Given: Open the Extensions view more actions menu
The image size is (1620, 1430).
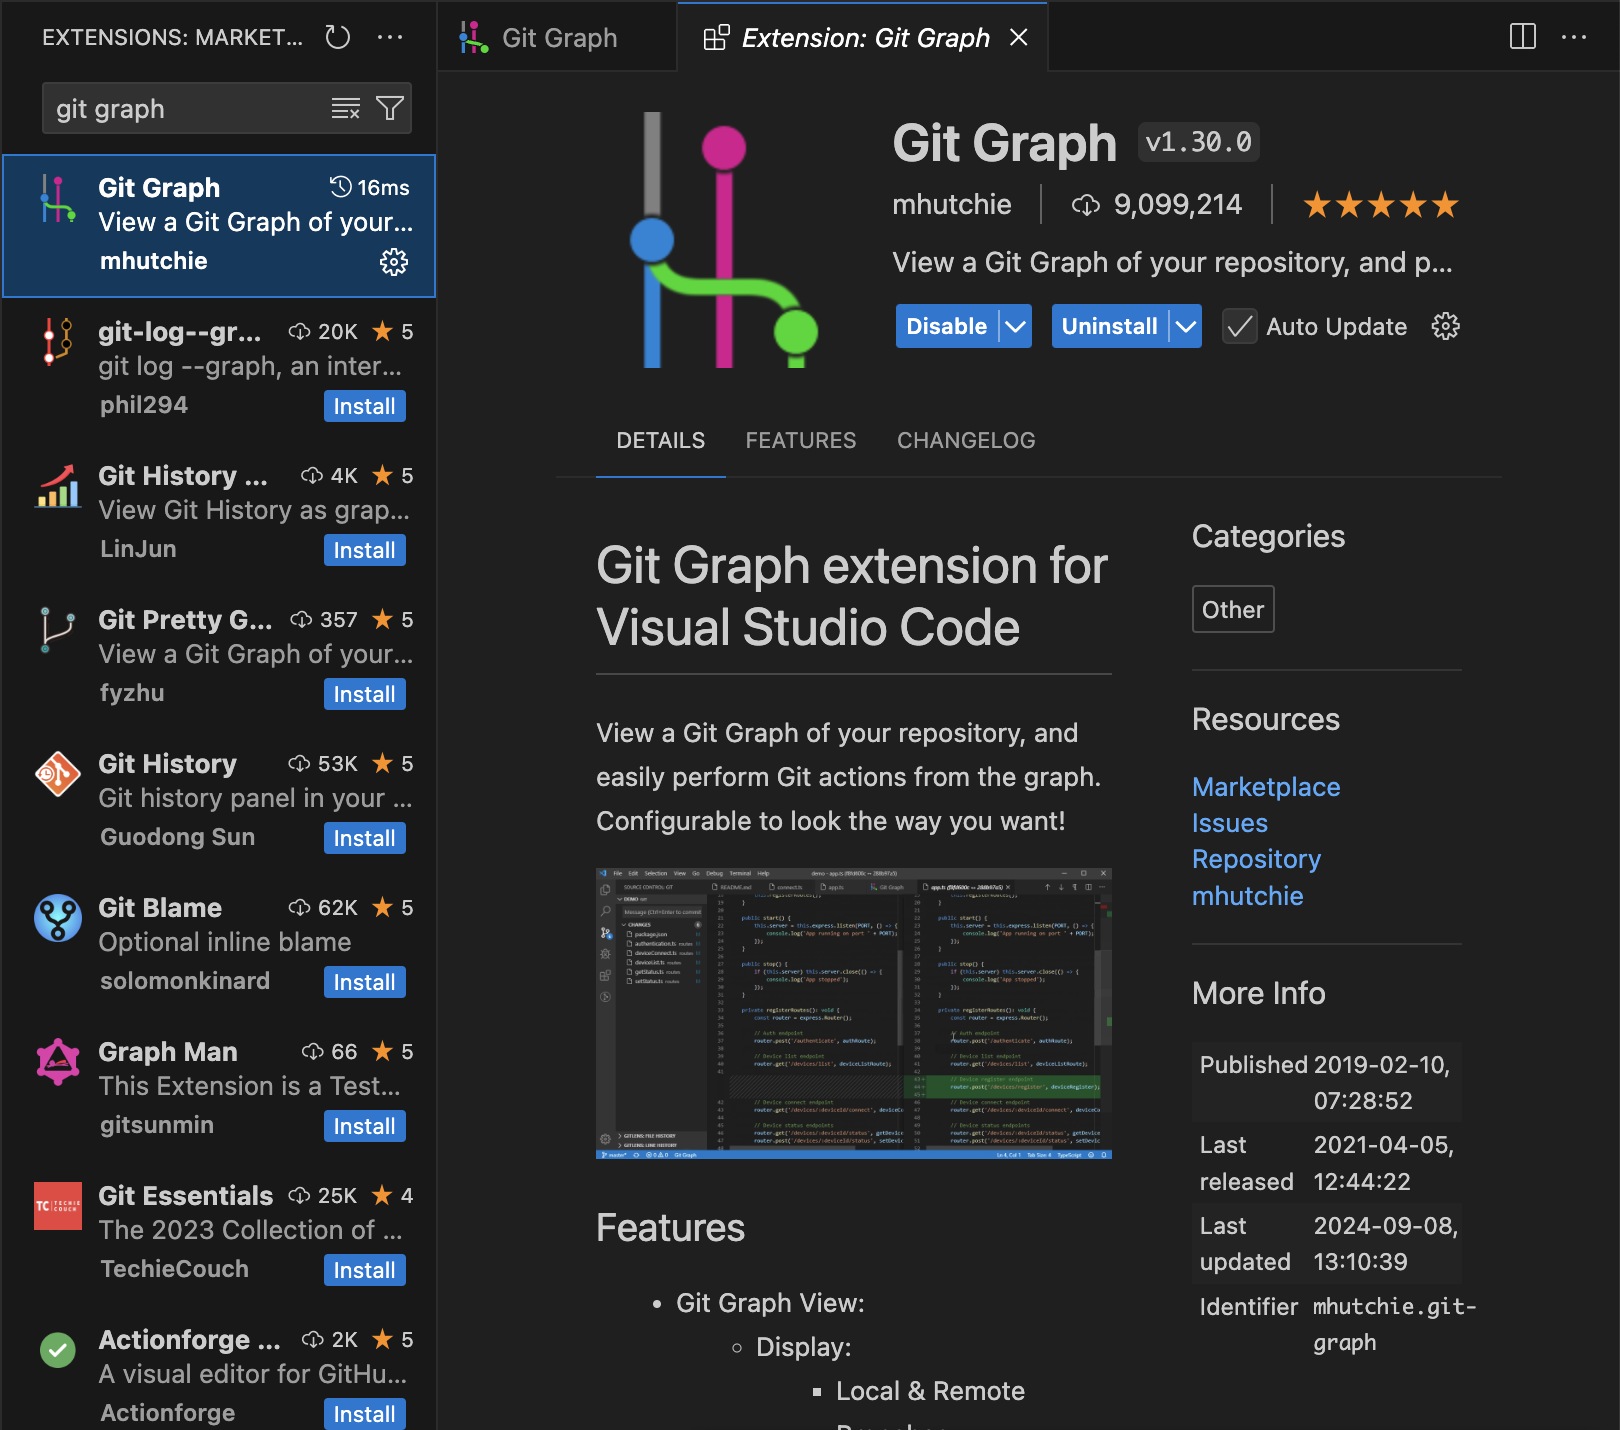Looking at the screenshot, I should [x=390, y=38].
